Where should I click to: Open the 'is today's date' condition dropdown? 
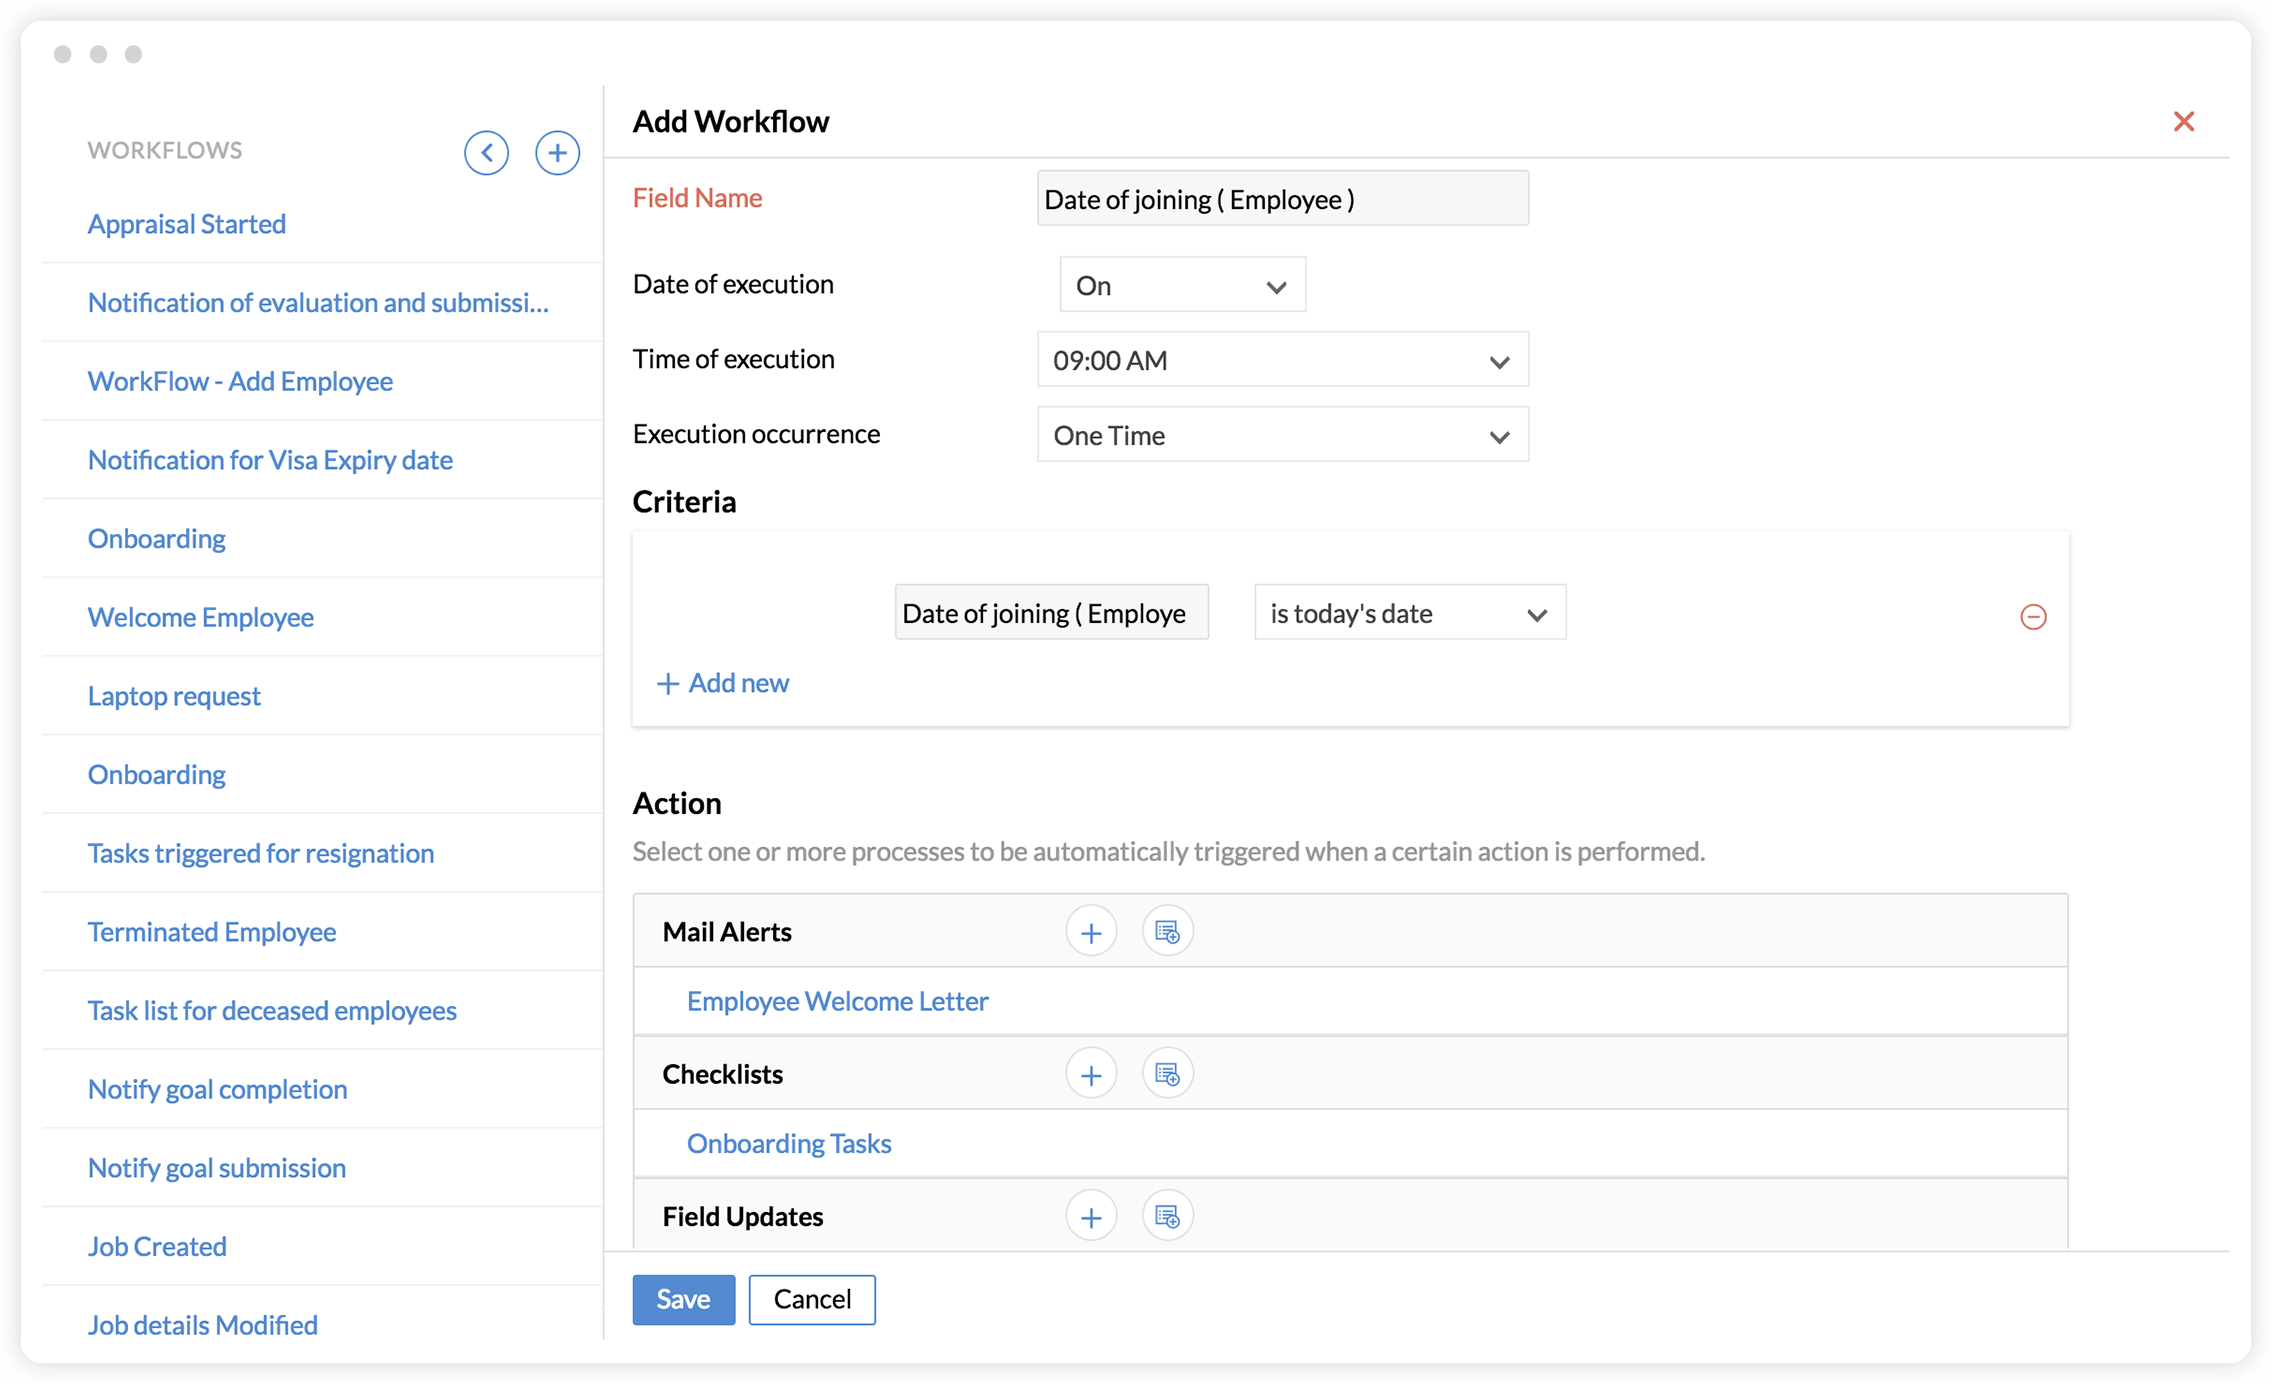click(1410, 613)
